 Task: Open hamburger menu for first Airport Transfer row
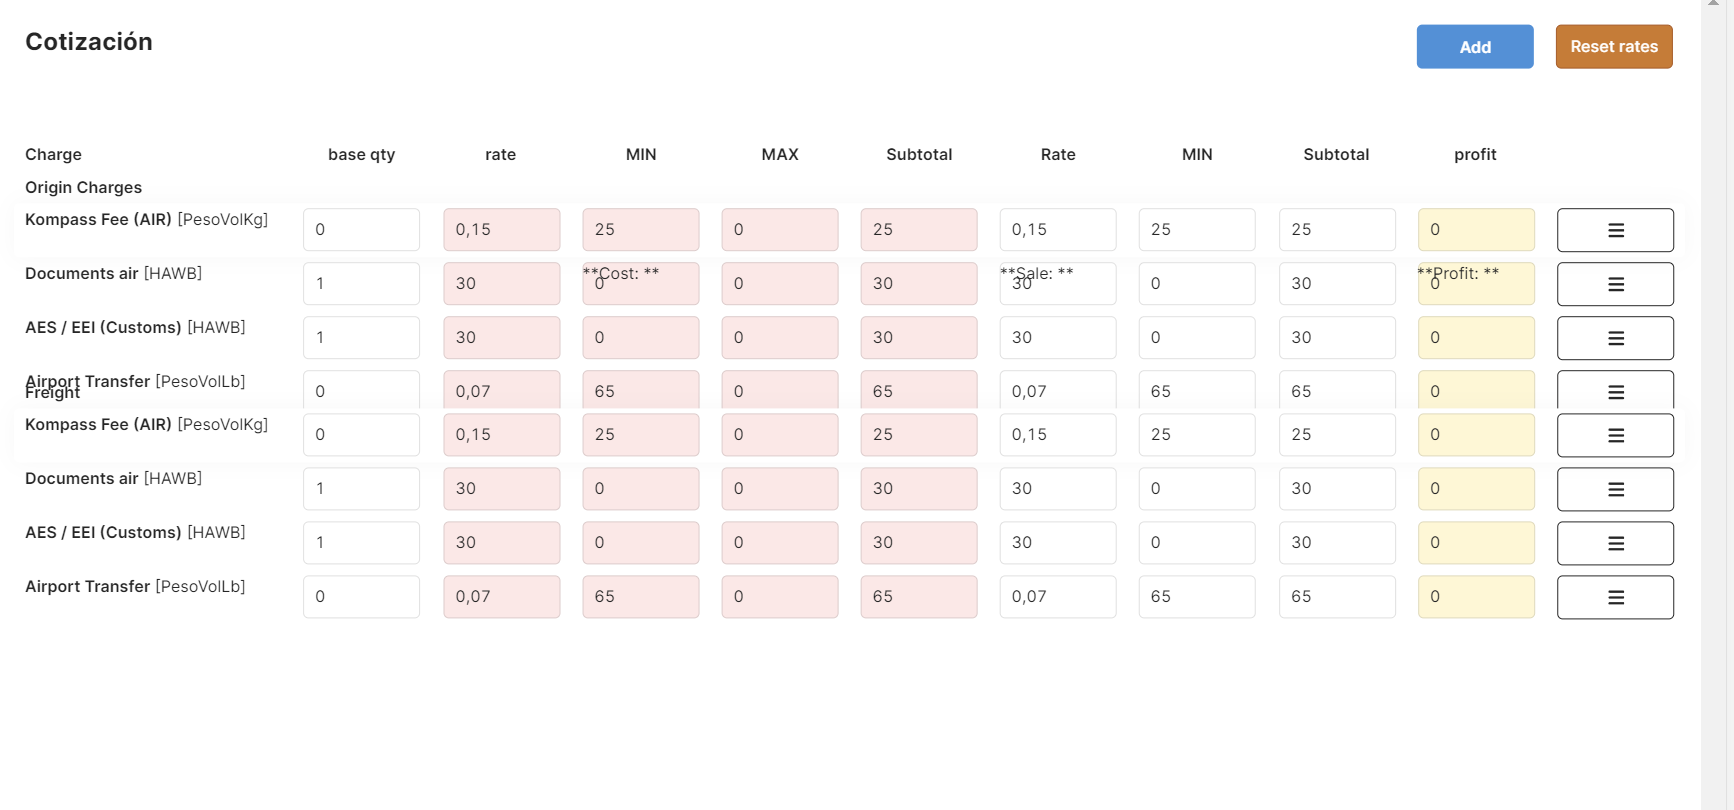point(1614,390)
